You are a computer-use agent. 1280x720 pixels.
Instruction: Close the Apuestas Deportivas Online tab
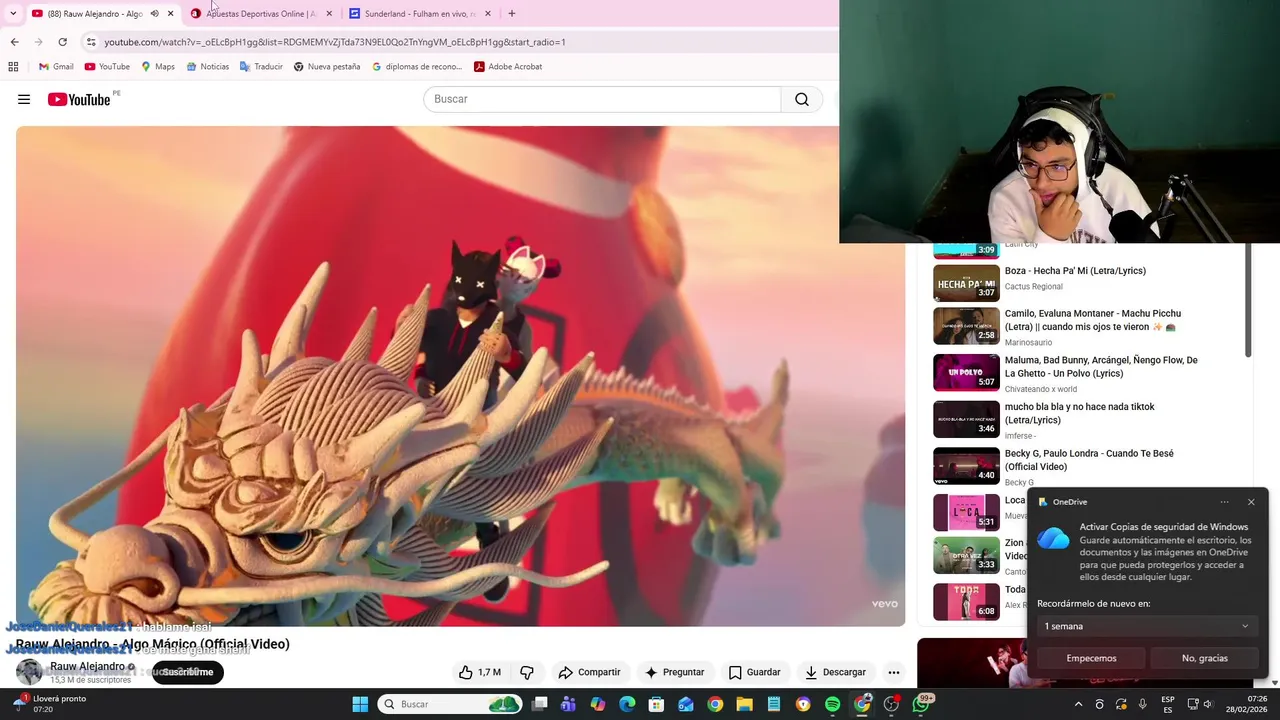point(329,14)
